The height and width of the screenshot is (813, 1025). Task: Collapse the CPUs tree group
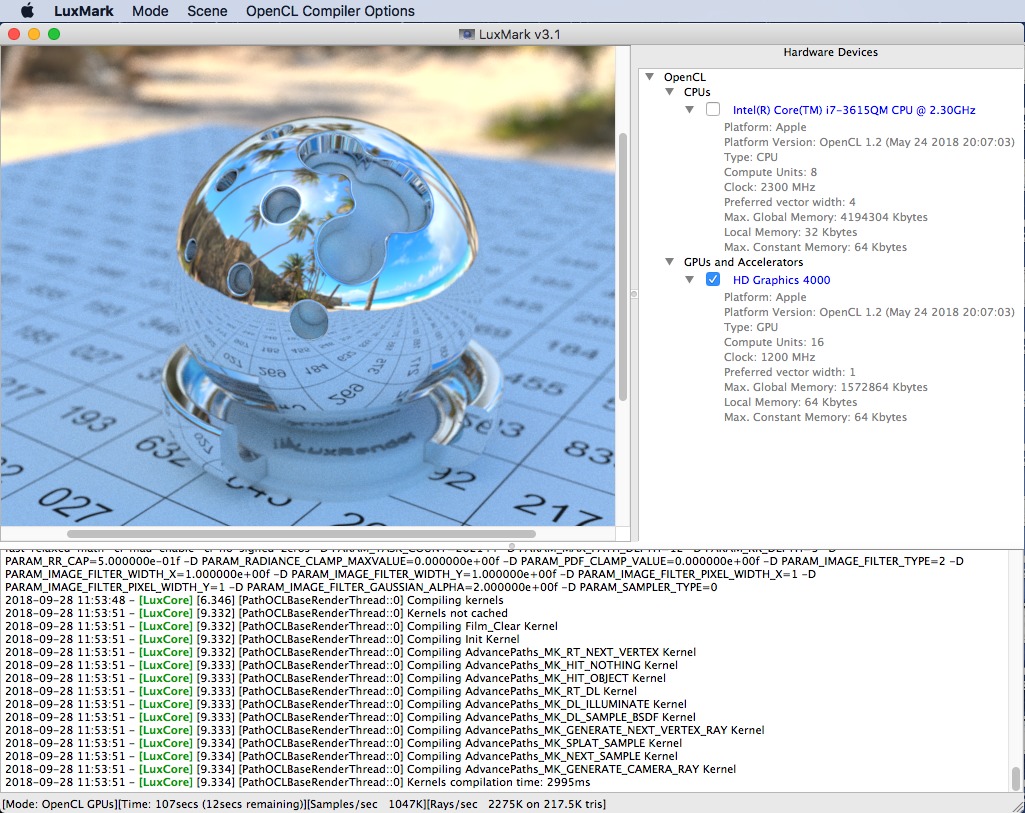(669, 92)
